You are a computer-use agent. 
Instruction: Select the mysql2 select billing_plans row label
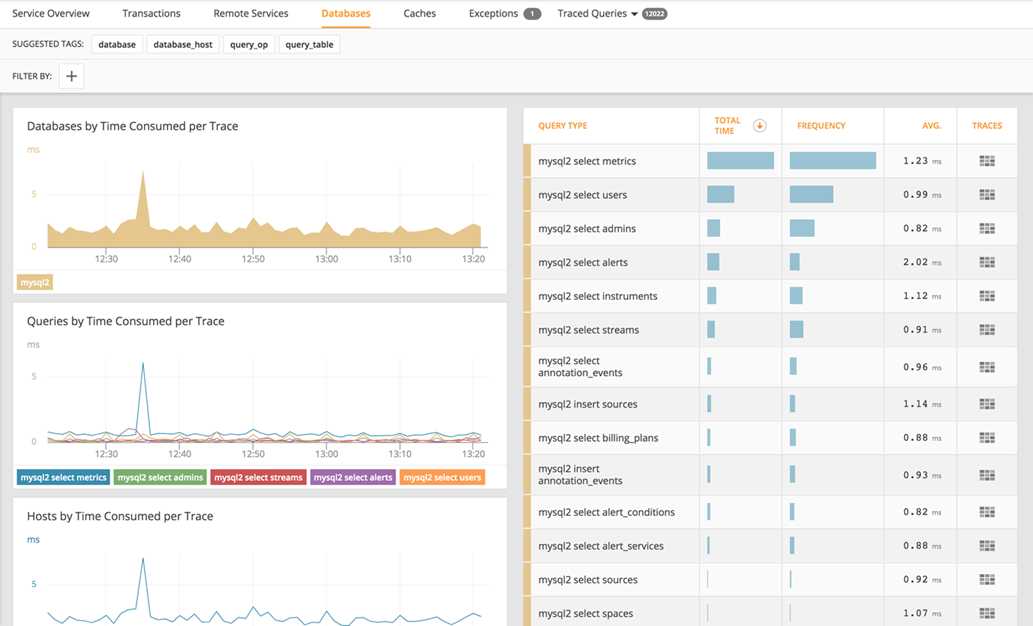[x=598, y=438]
